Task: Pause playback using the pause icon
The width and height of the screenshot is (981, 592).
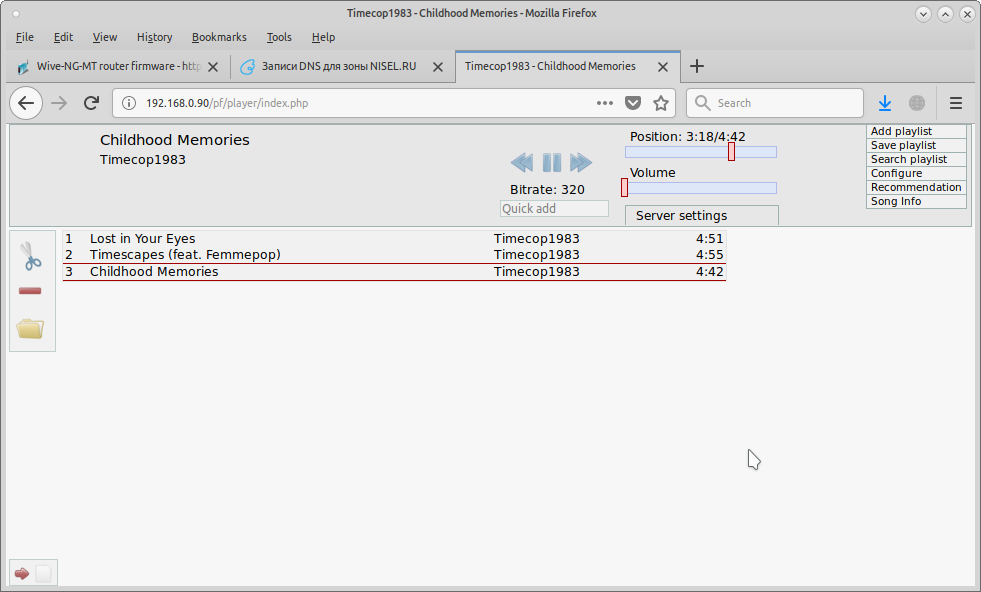Action: tap(551, 163)
